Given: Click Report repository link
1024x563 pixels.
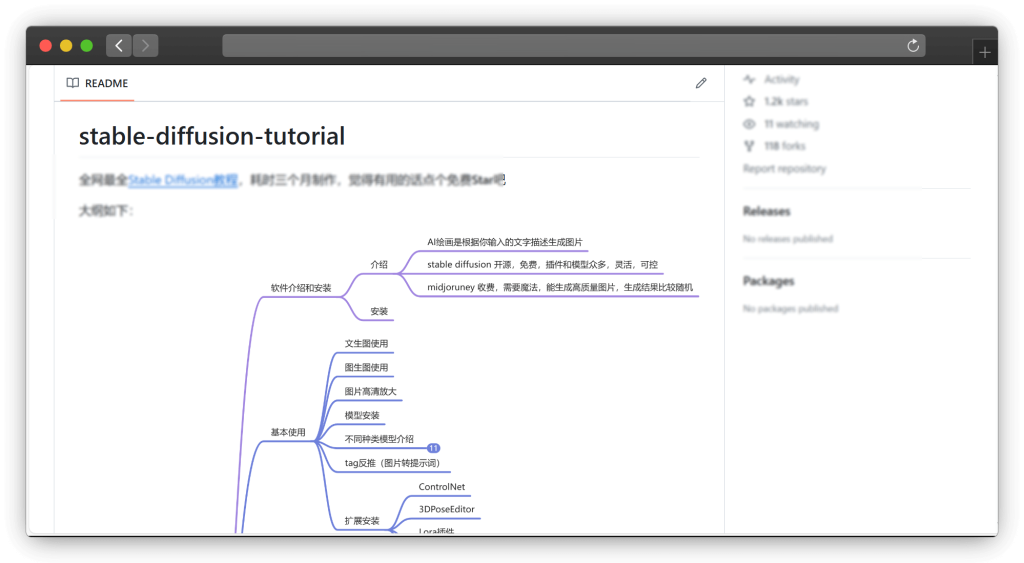Looking at the screenshot, I should pyautogui.click(x=784, y=169).
